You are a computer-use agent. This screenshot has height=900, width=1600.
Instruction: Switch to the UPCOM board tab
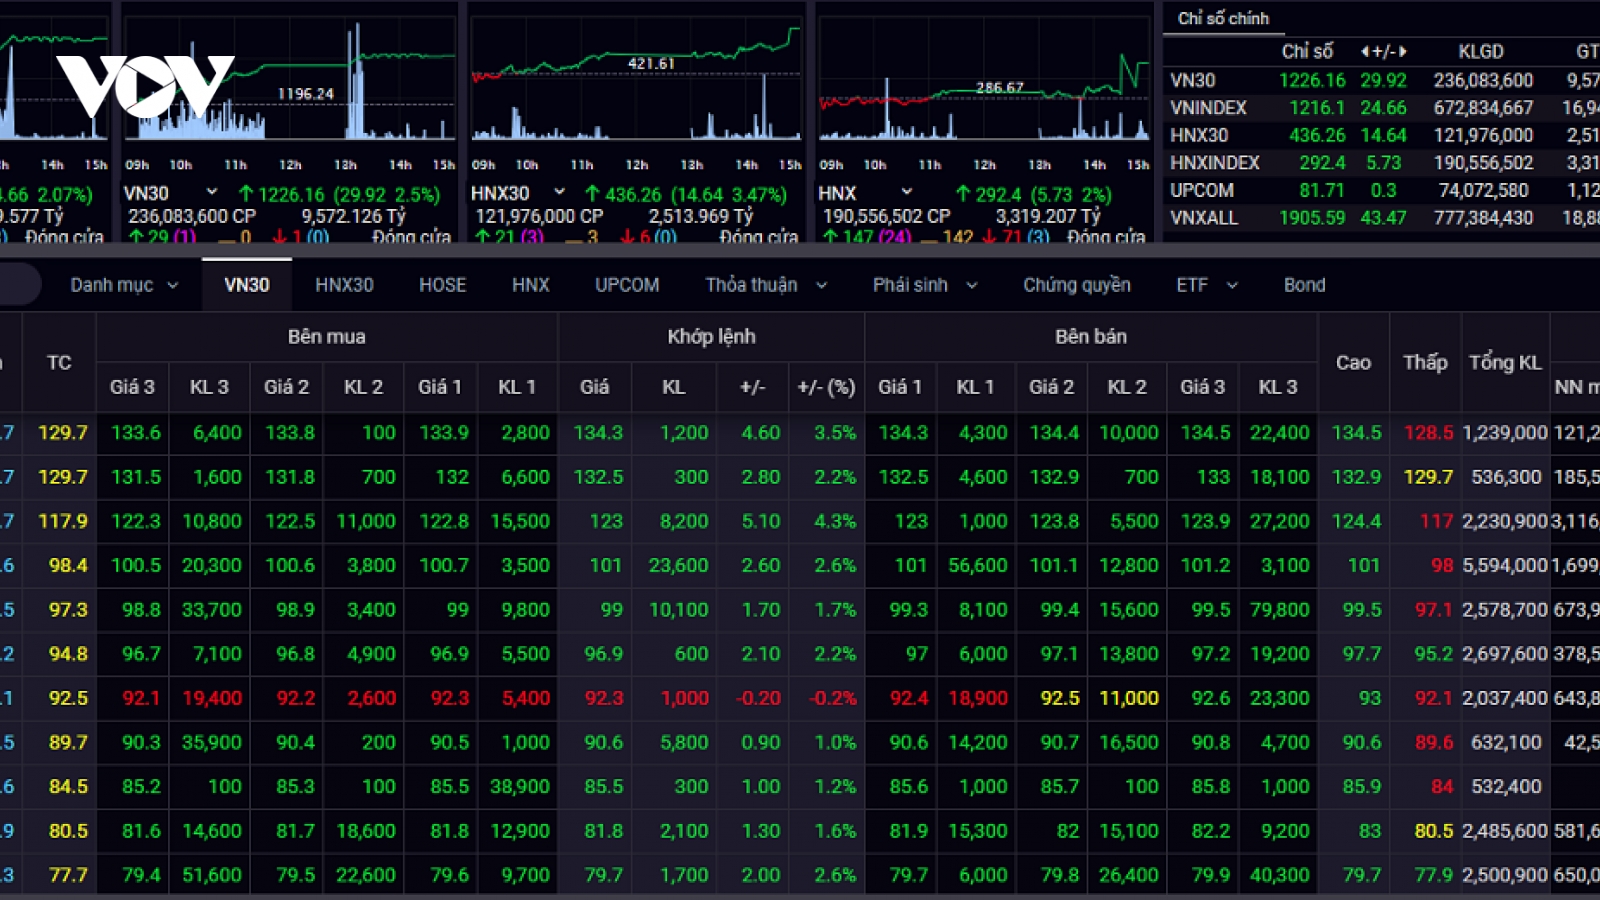pyautogui.click(x=627, y=285)
